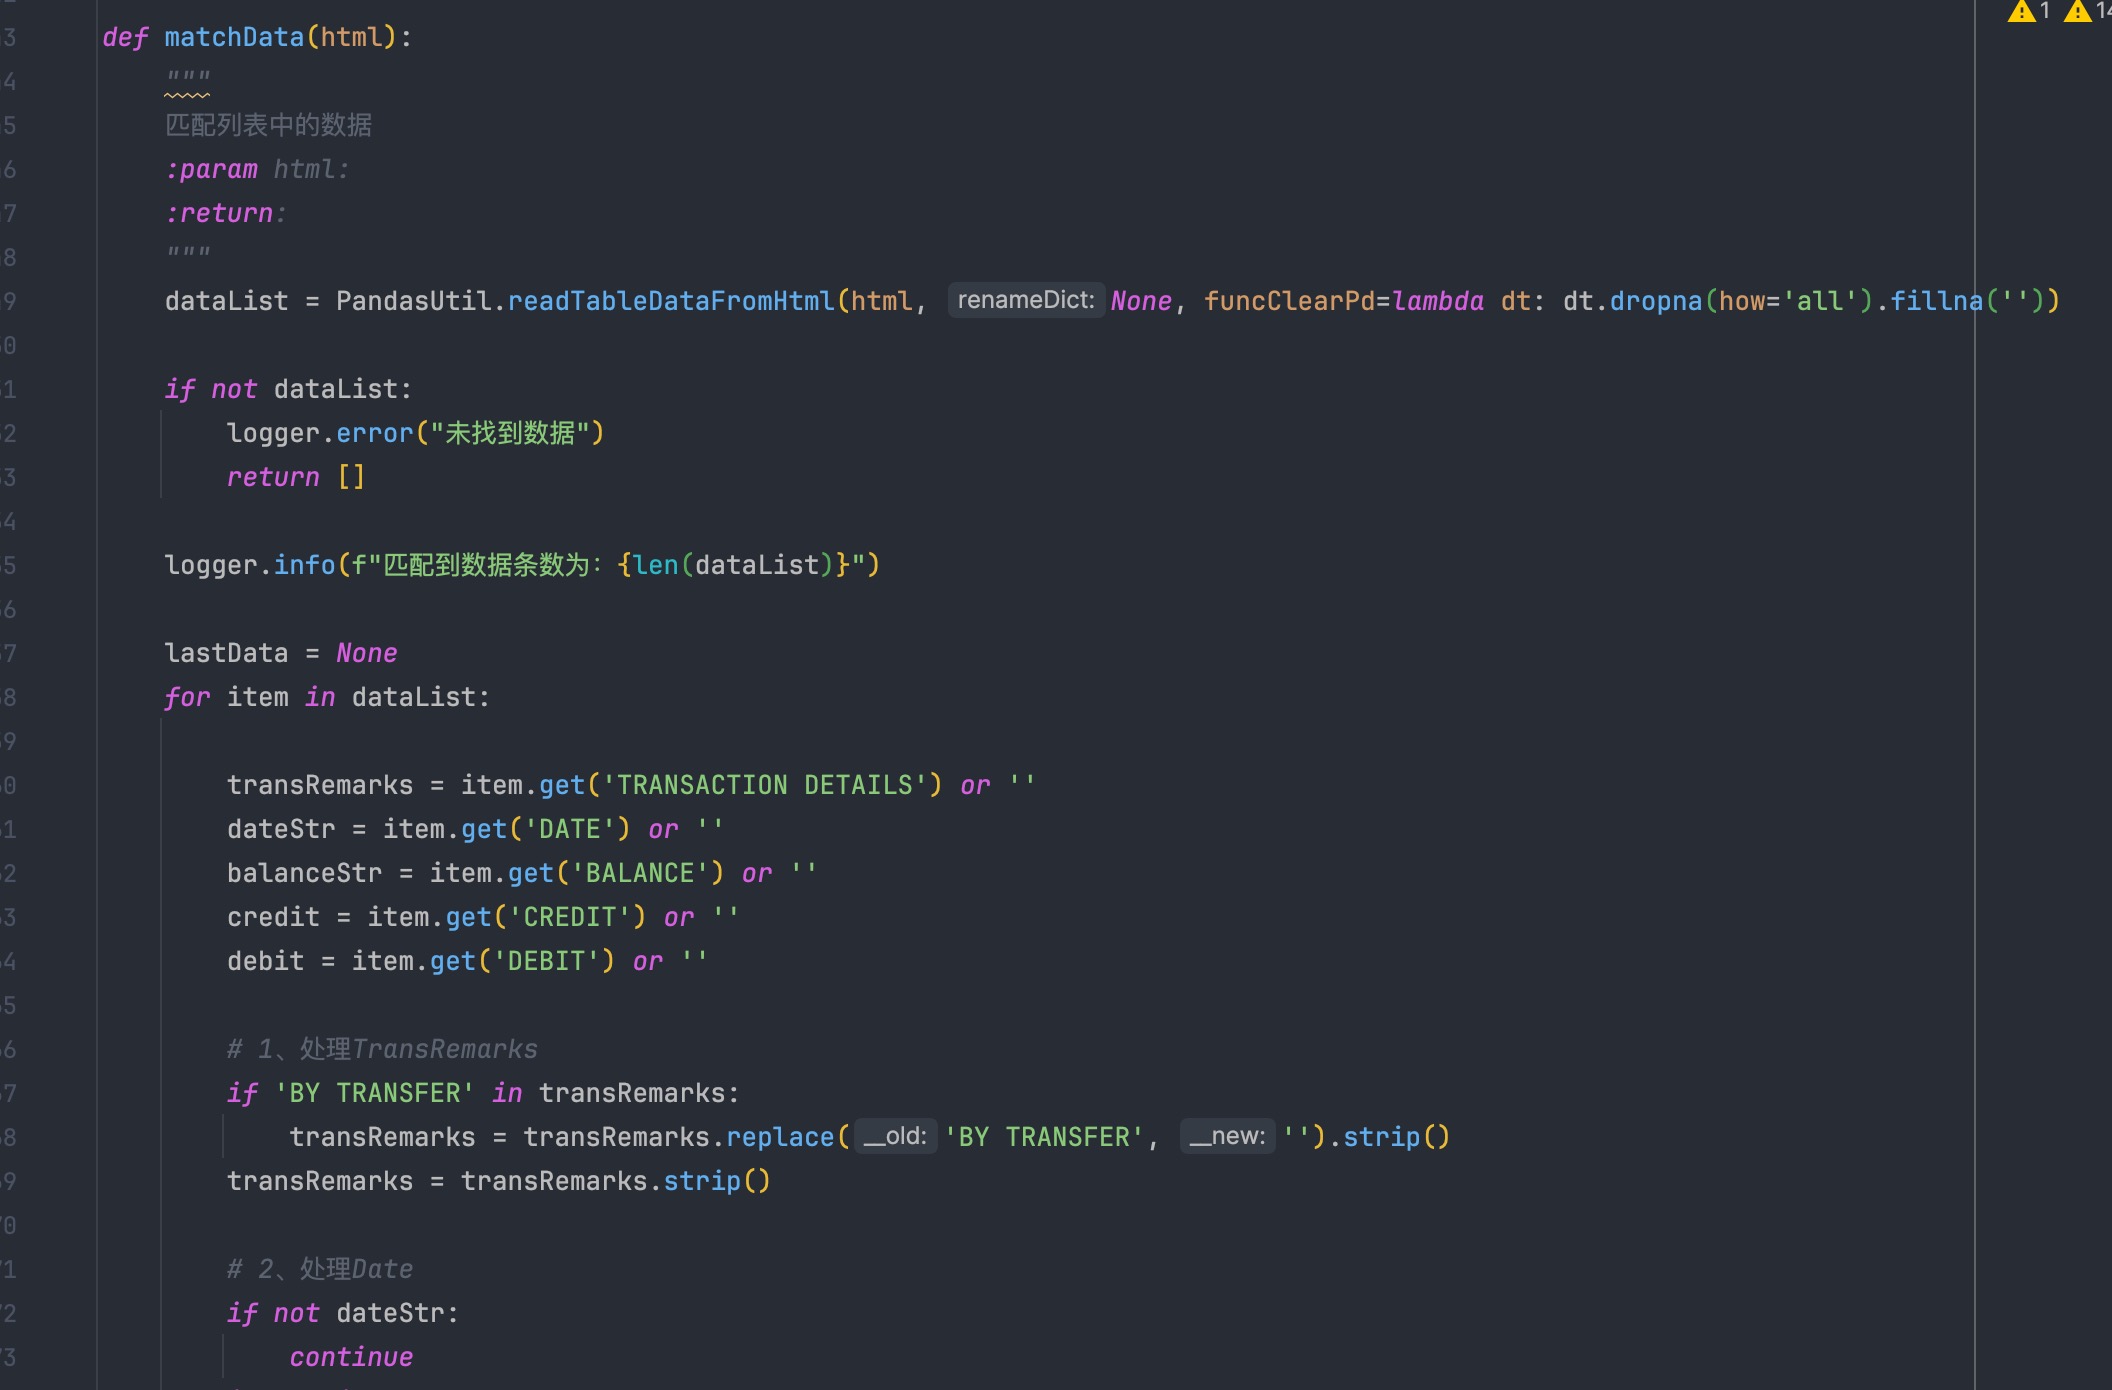This screenshot has height=1390, width=2112.
Task: Click the 'DEBIT' string literal
Action: click(546, 961)
